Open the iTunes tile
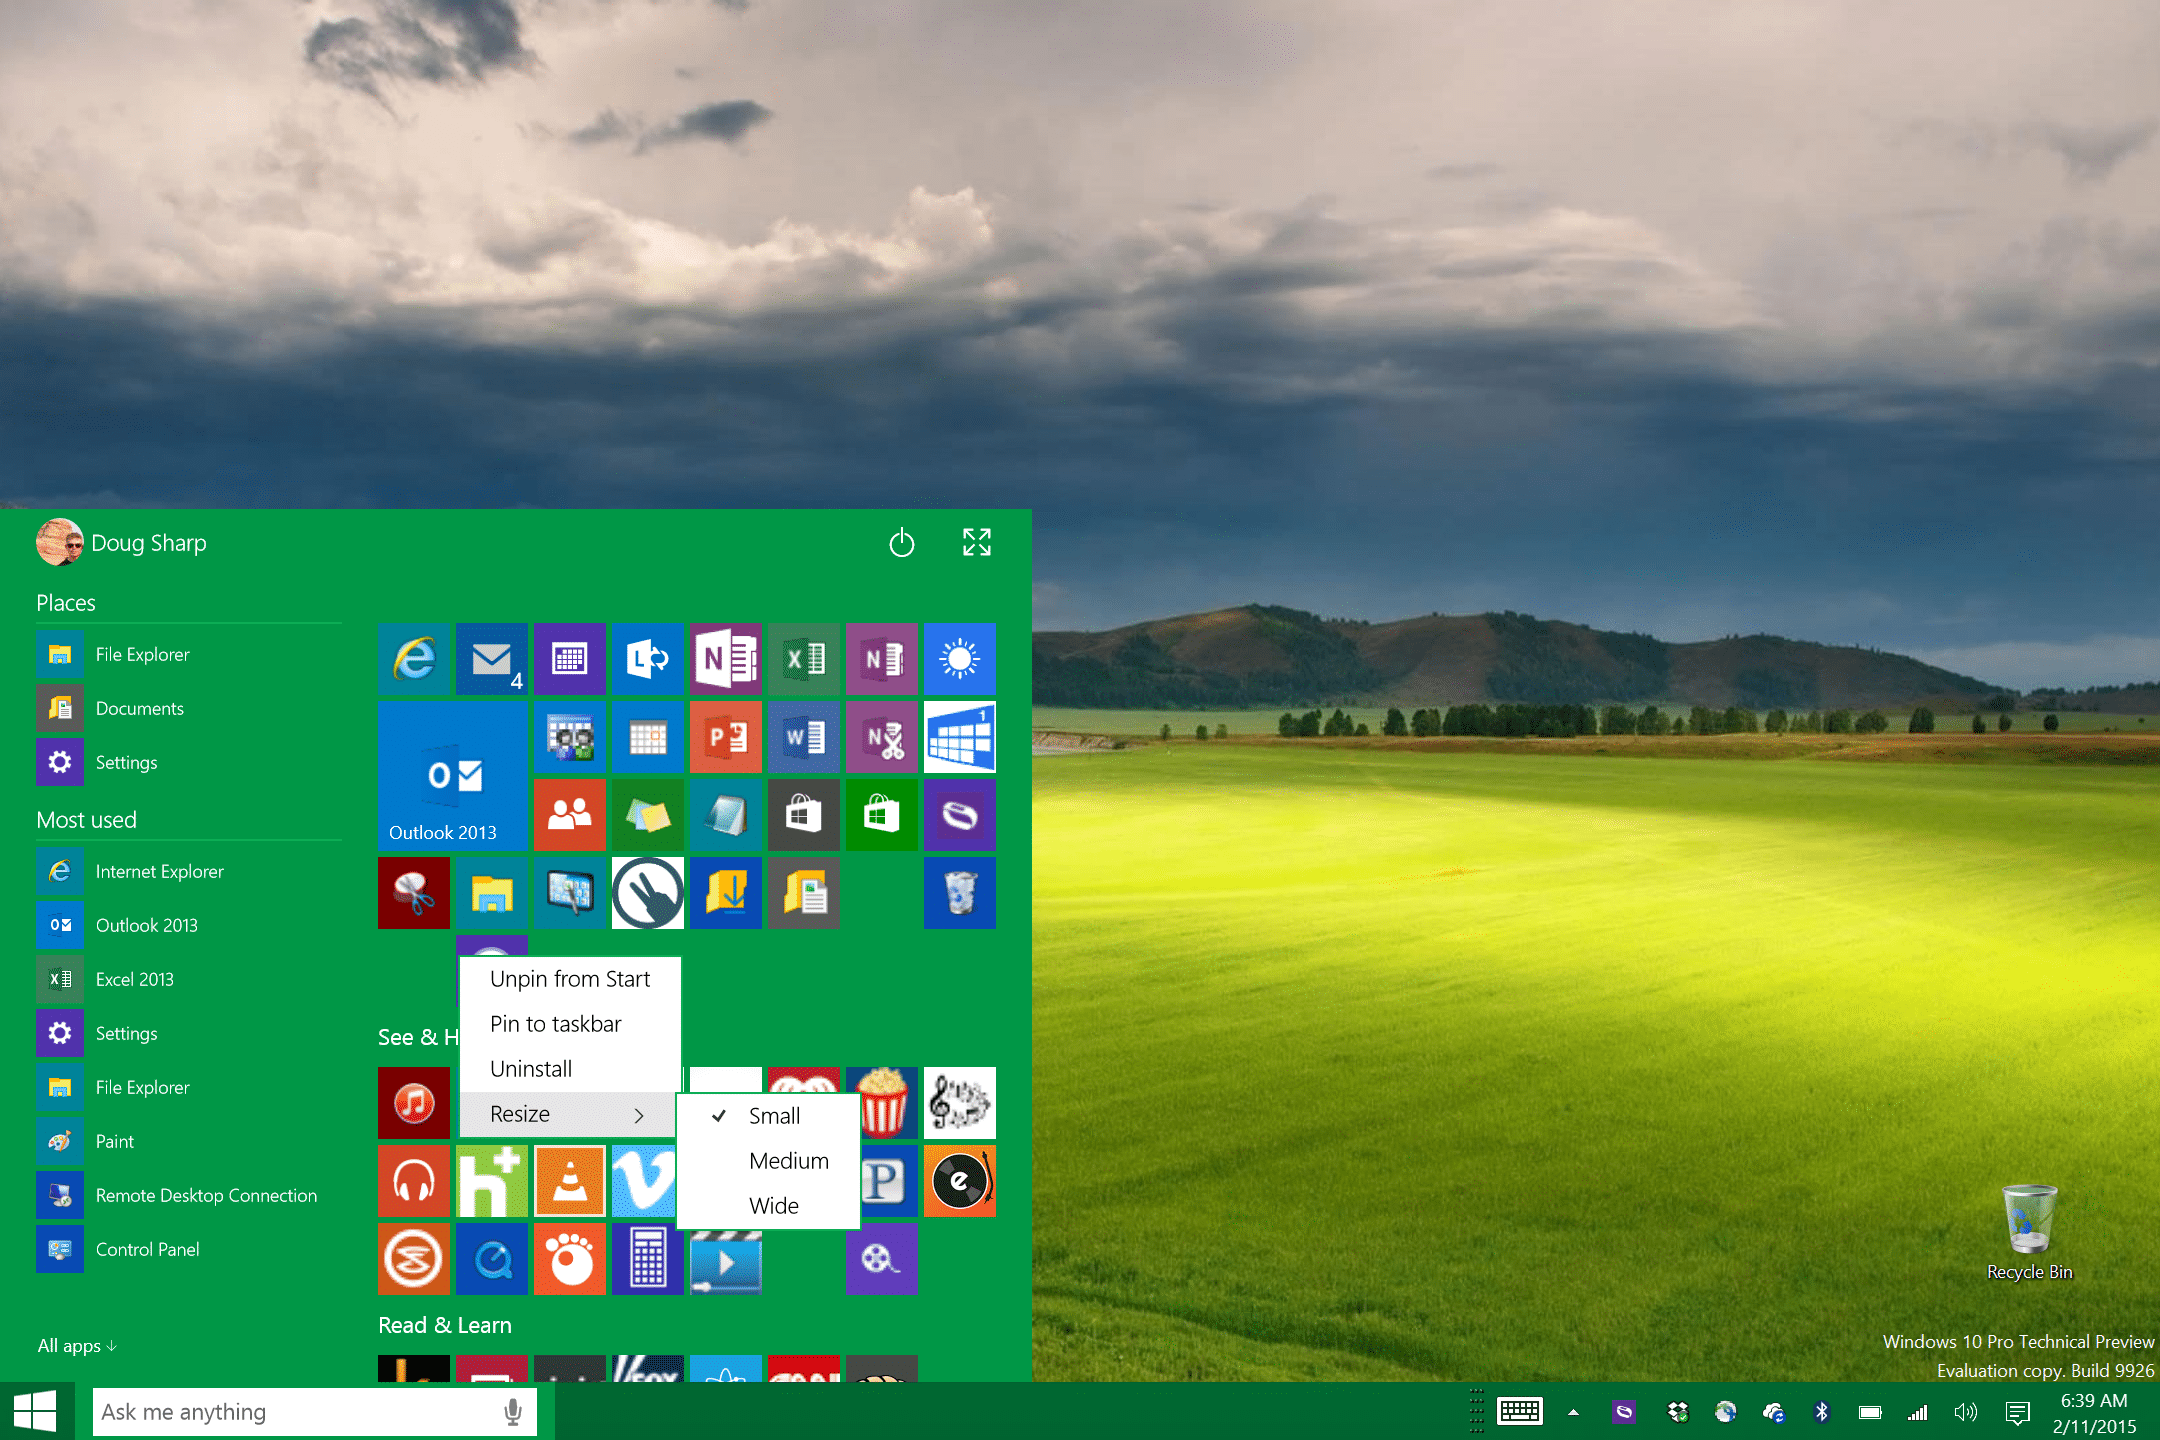 414,1103
